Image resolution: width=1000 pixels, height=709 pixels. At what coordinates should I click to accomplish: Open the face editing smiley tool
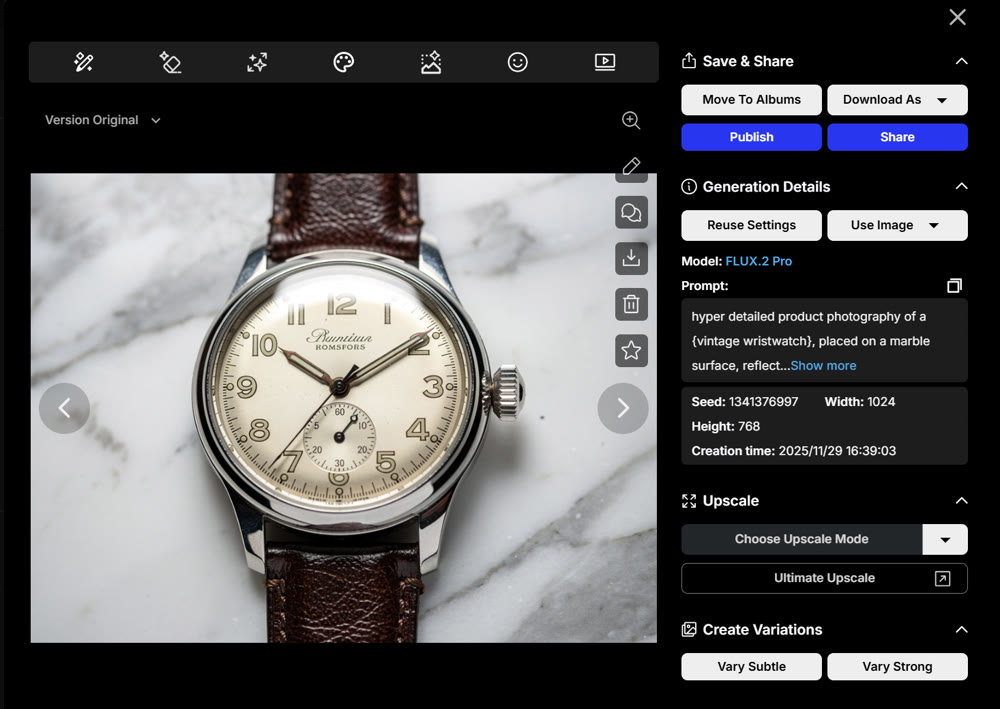517,62
